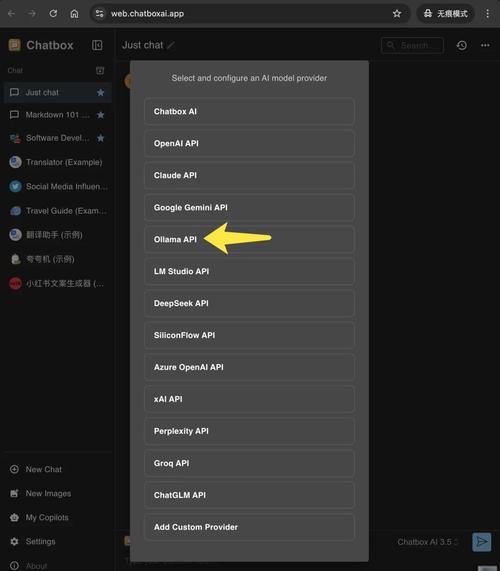500x571 pixels.
Task: Collapse the sidebar with panel icon
Action: coord(97,45)
